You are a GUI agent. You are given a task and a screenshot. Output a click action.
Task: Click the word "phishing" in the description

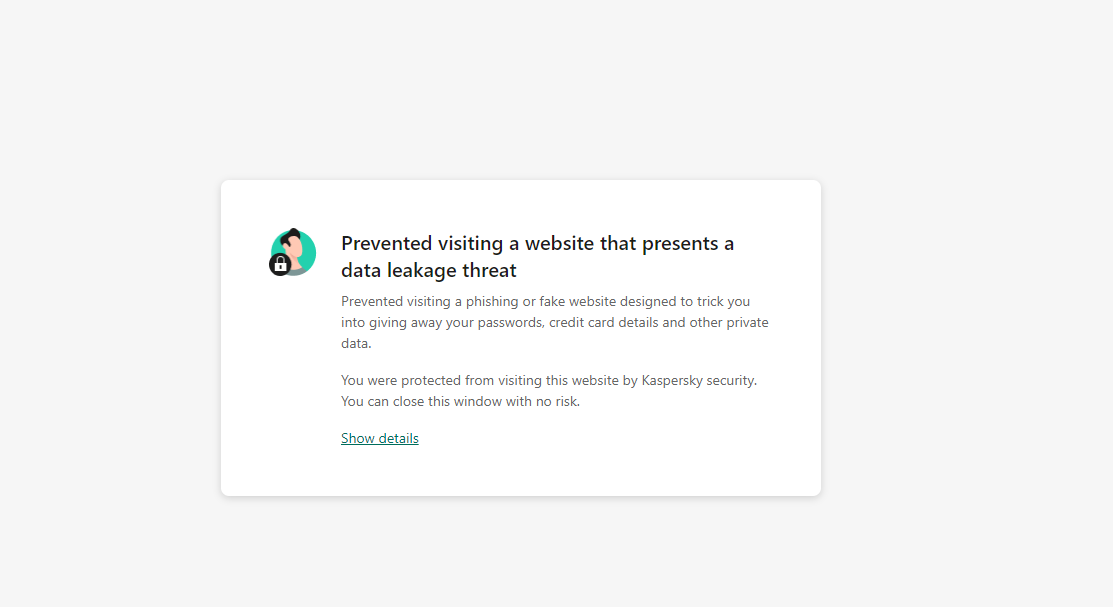(x=493, y=302)
